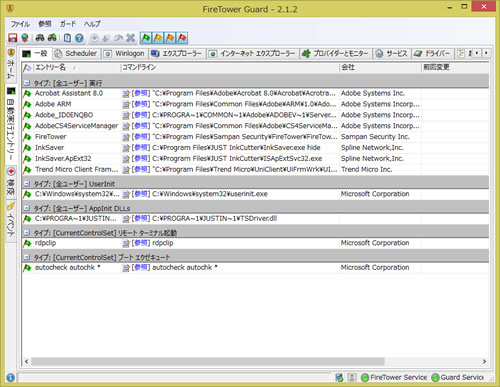This screenshot has width=500, height=387.
Task: Collapse the [全ユーザー] AppInit DLLs group
Action: tap(27, 208)
